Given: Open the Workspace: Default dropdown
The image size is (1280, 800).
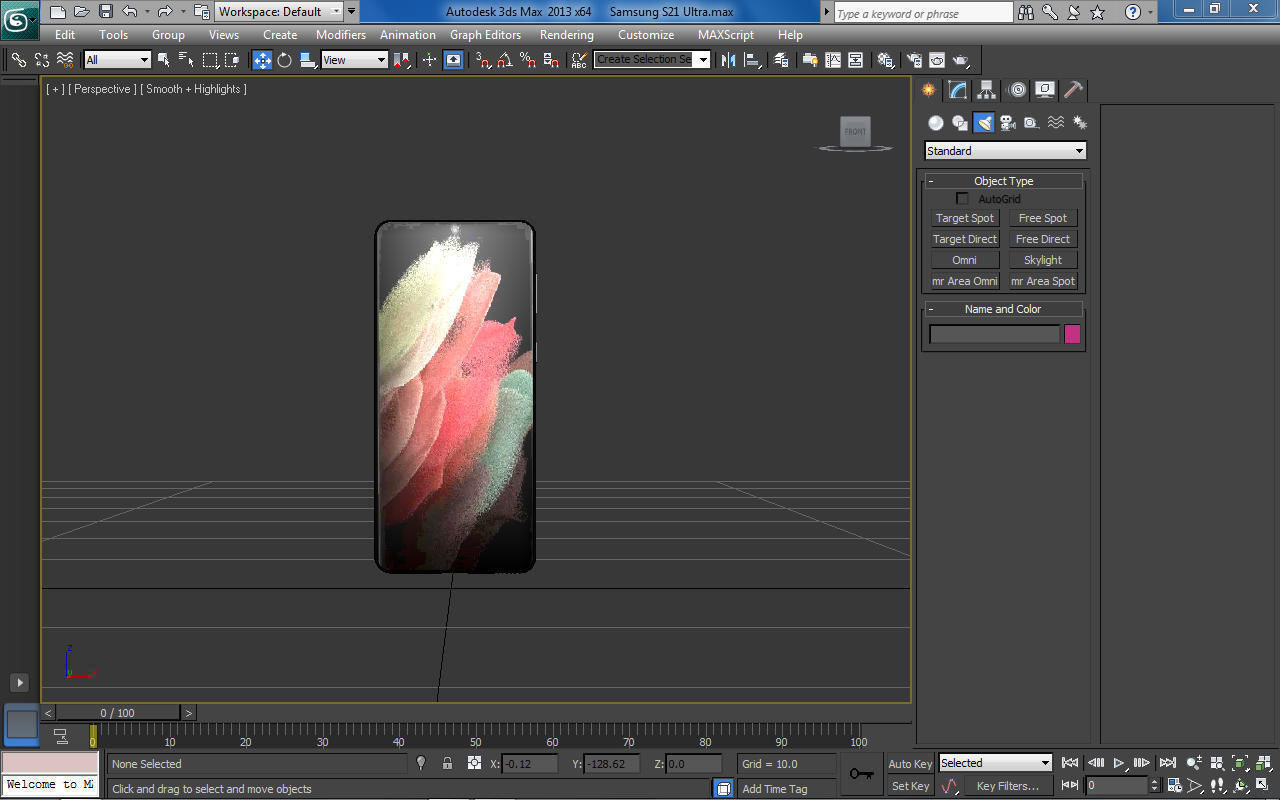Looking at the screenshot, I should (x=280, y=12).
